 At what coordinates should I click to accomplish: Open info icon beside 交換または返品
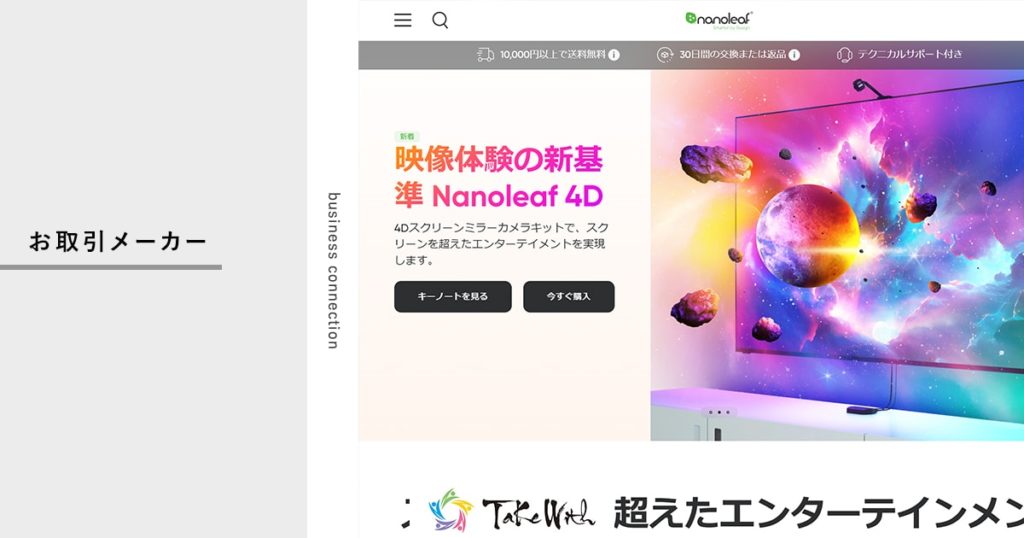pyautogui.click(x=794, y=55)
